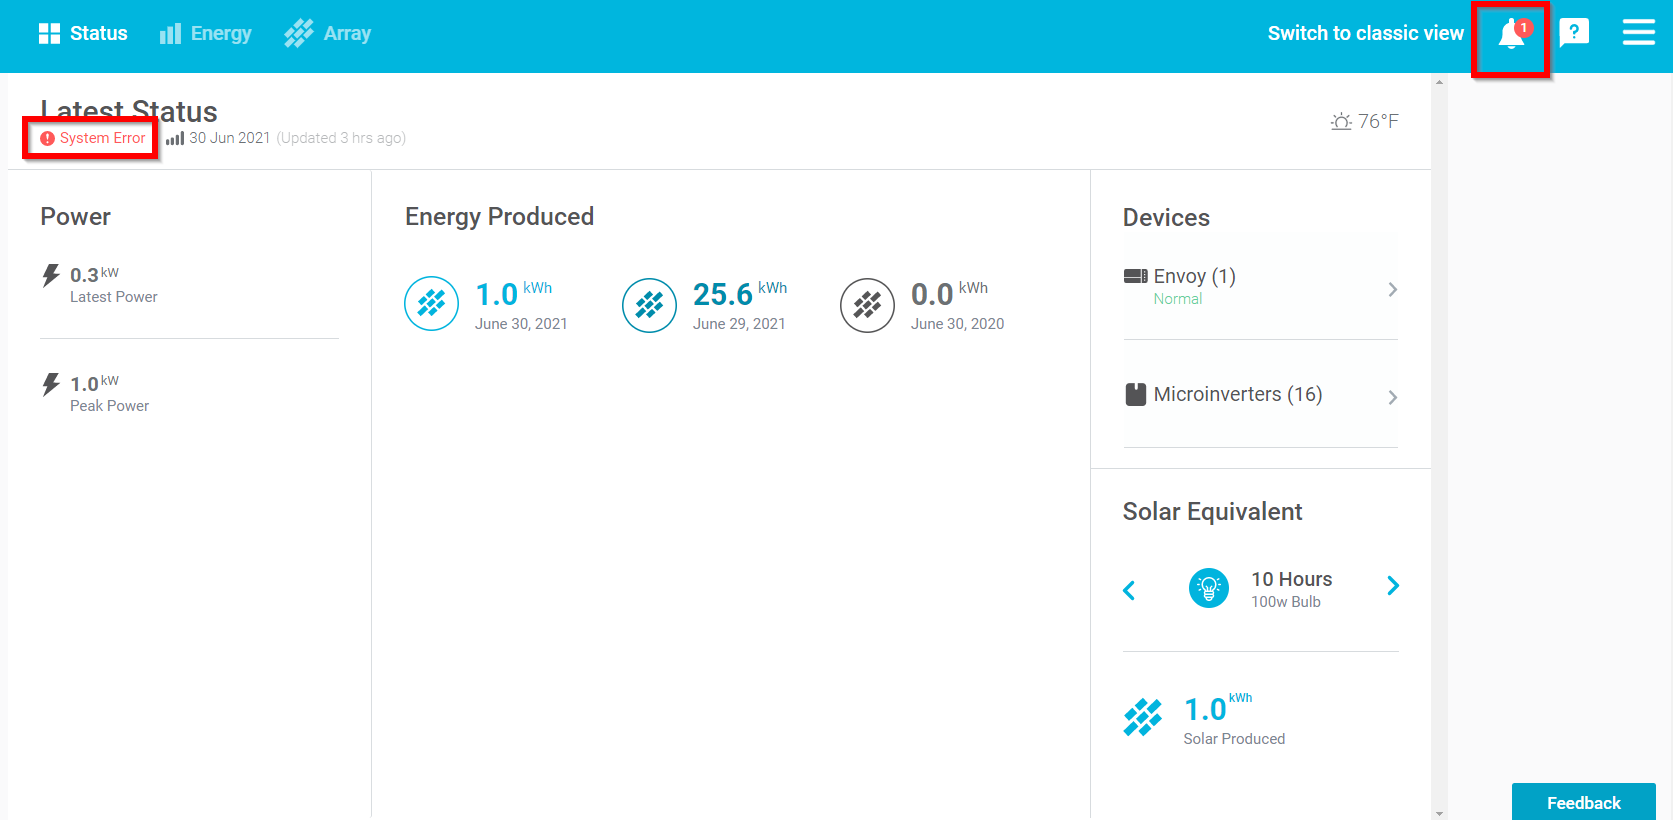Click the Array solar panel icon

299,34
